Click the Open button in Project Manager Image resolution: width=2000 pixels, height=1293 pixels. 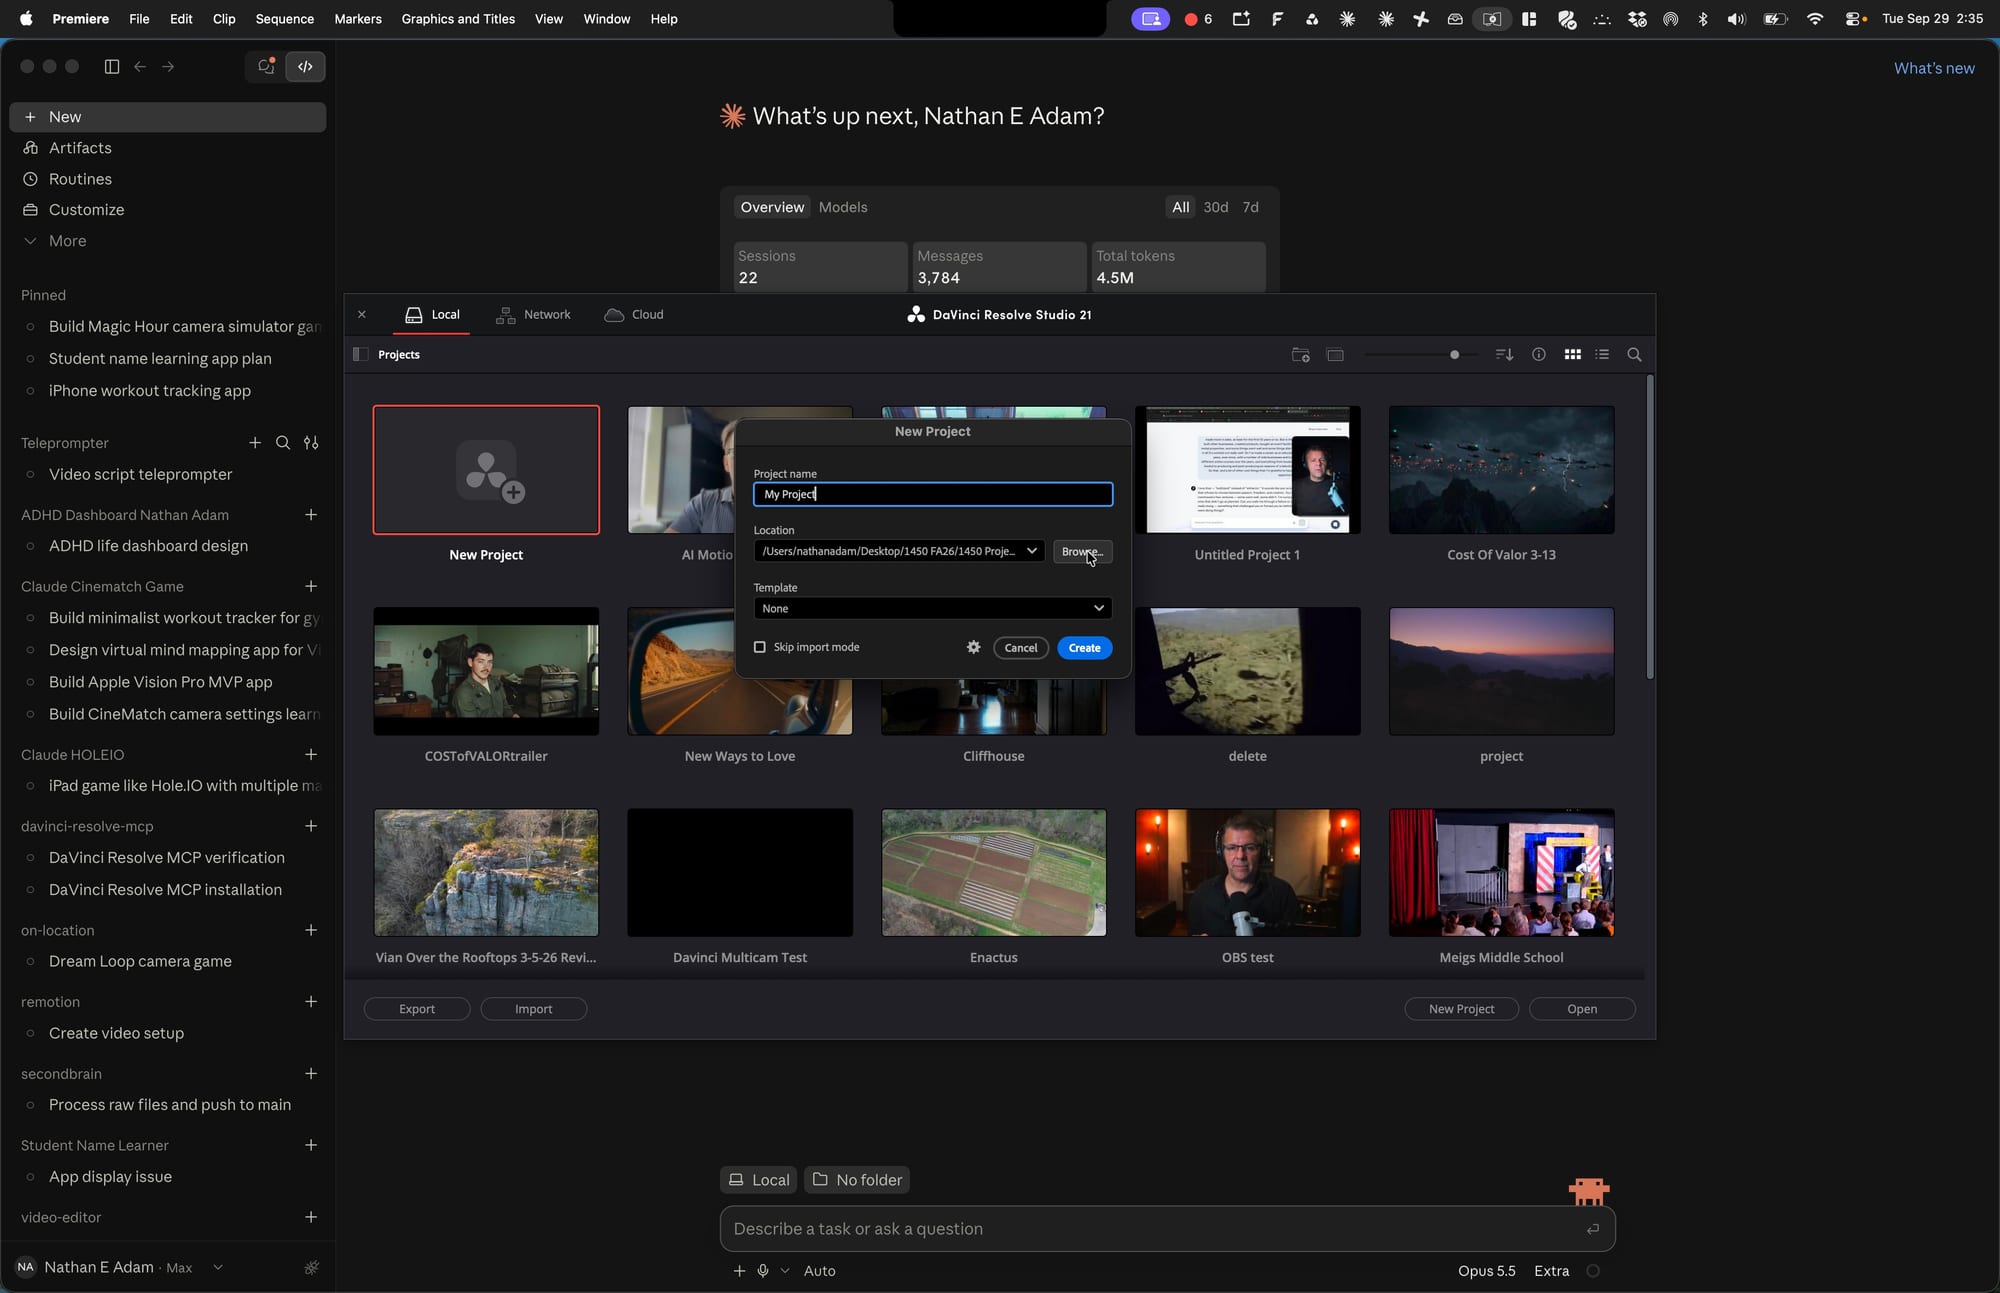click(x=1582, y=1009)
